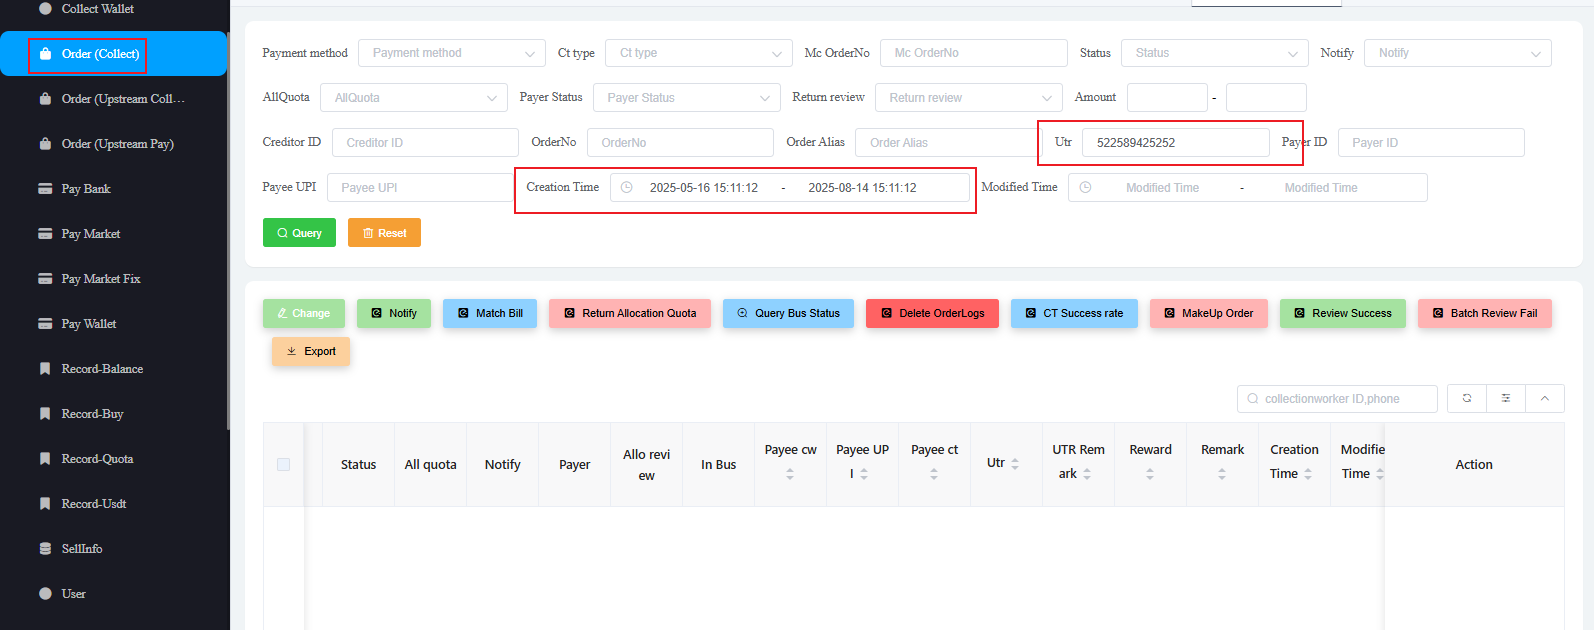Click the search magnifier icon in table search
This screenshot has height=630, width=1594.
pyautogui.click(x=1253, y=399)
